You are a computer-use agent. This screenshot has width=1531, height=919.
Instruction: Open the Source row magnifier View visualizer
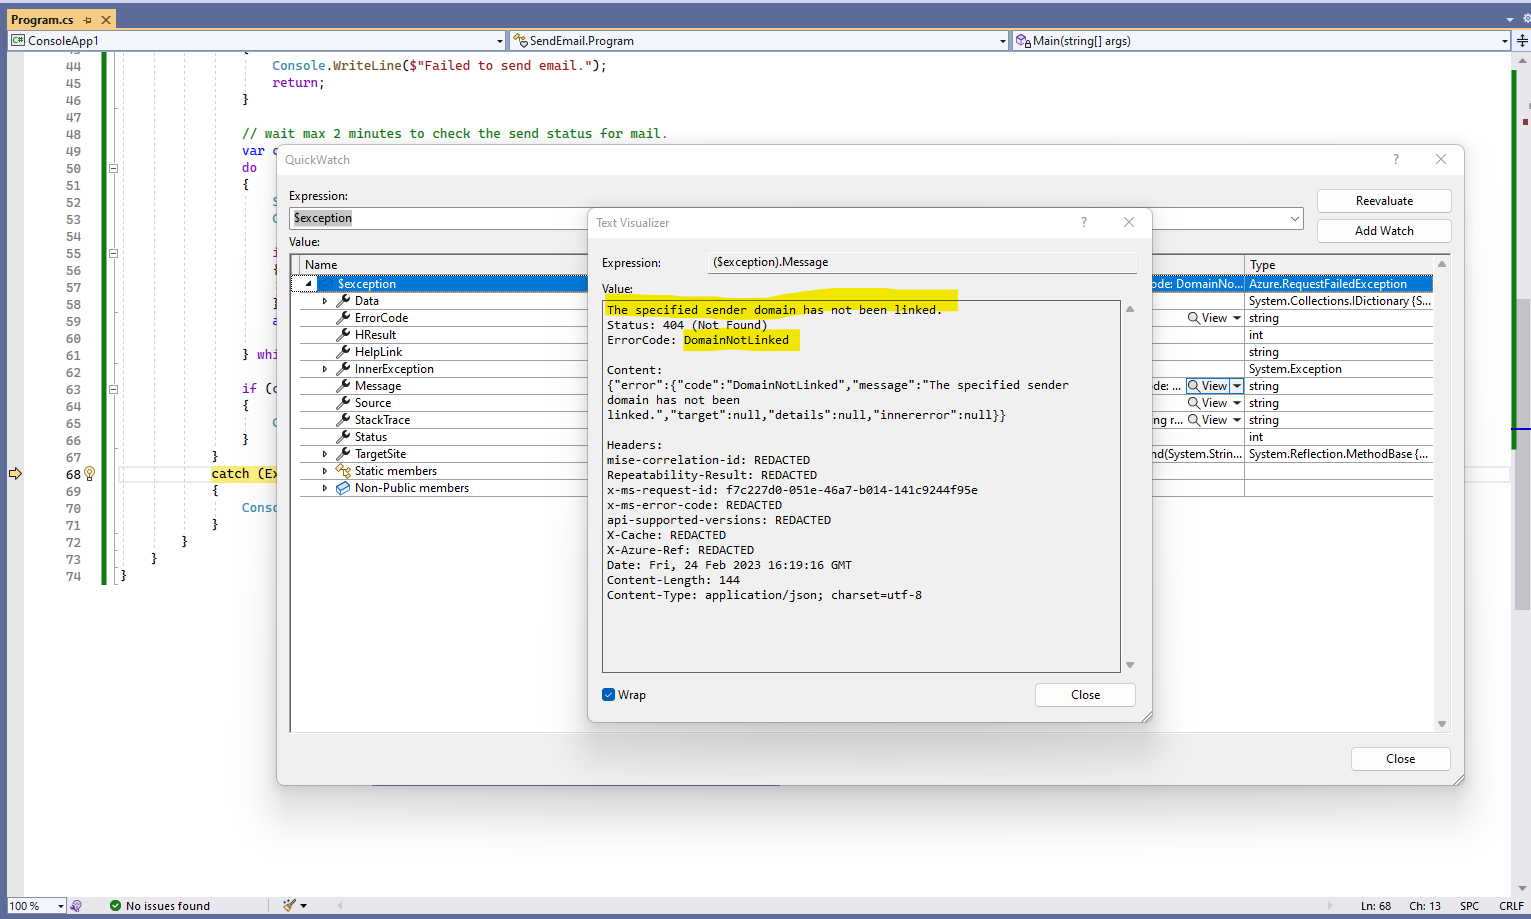pos(1207,403)
